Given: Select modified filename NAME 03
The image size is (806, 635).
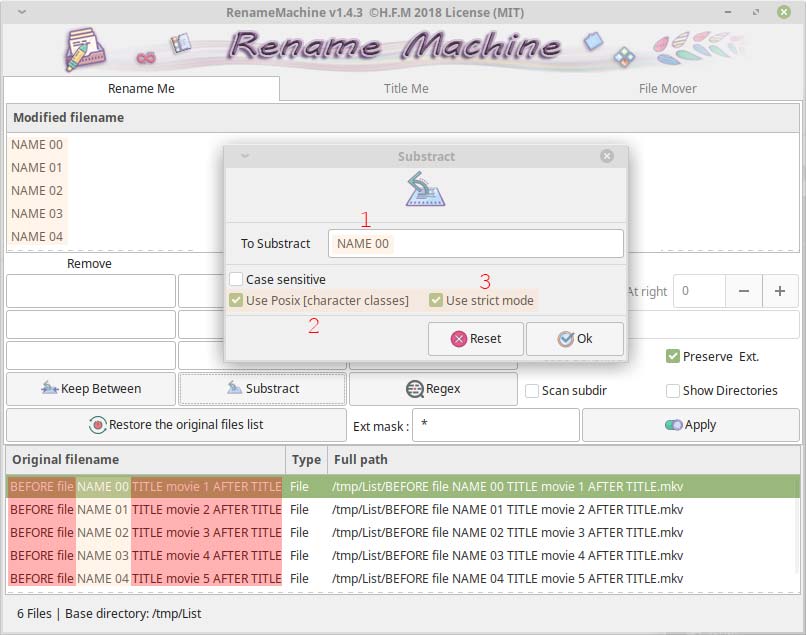Looking at the screenshot, I should click(37, 213).
